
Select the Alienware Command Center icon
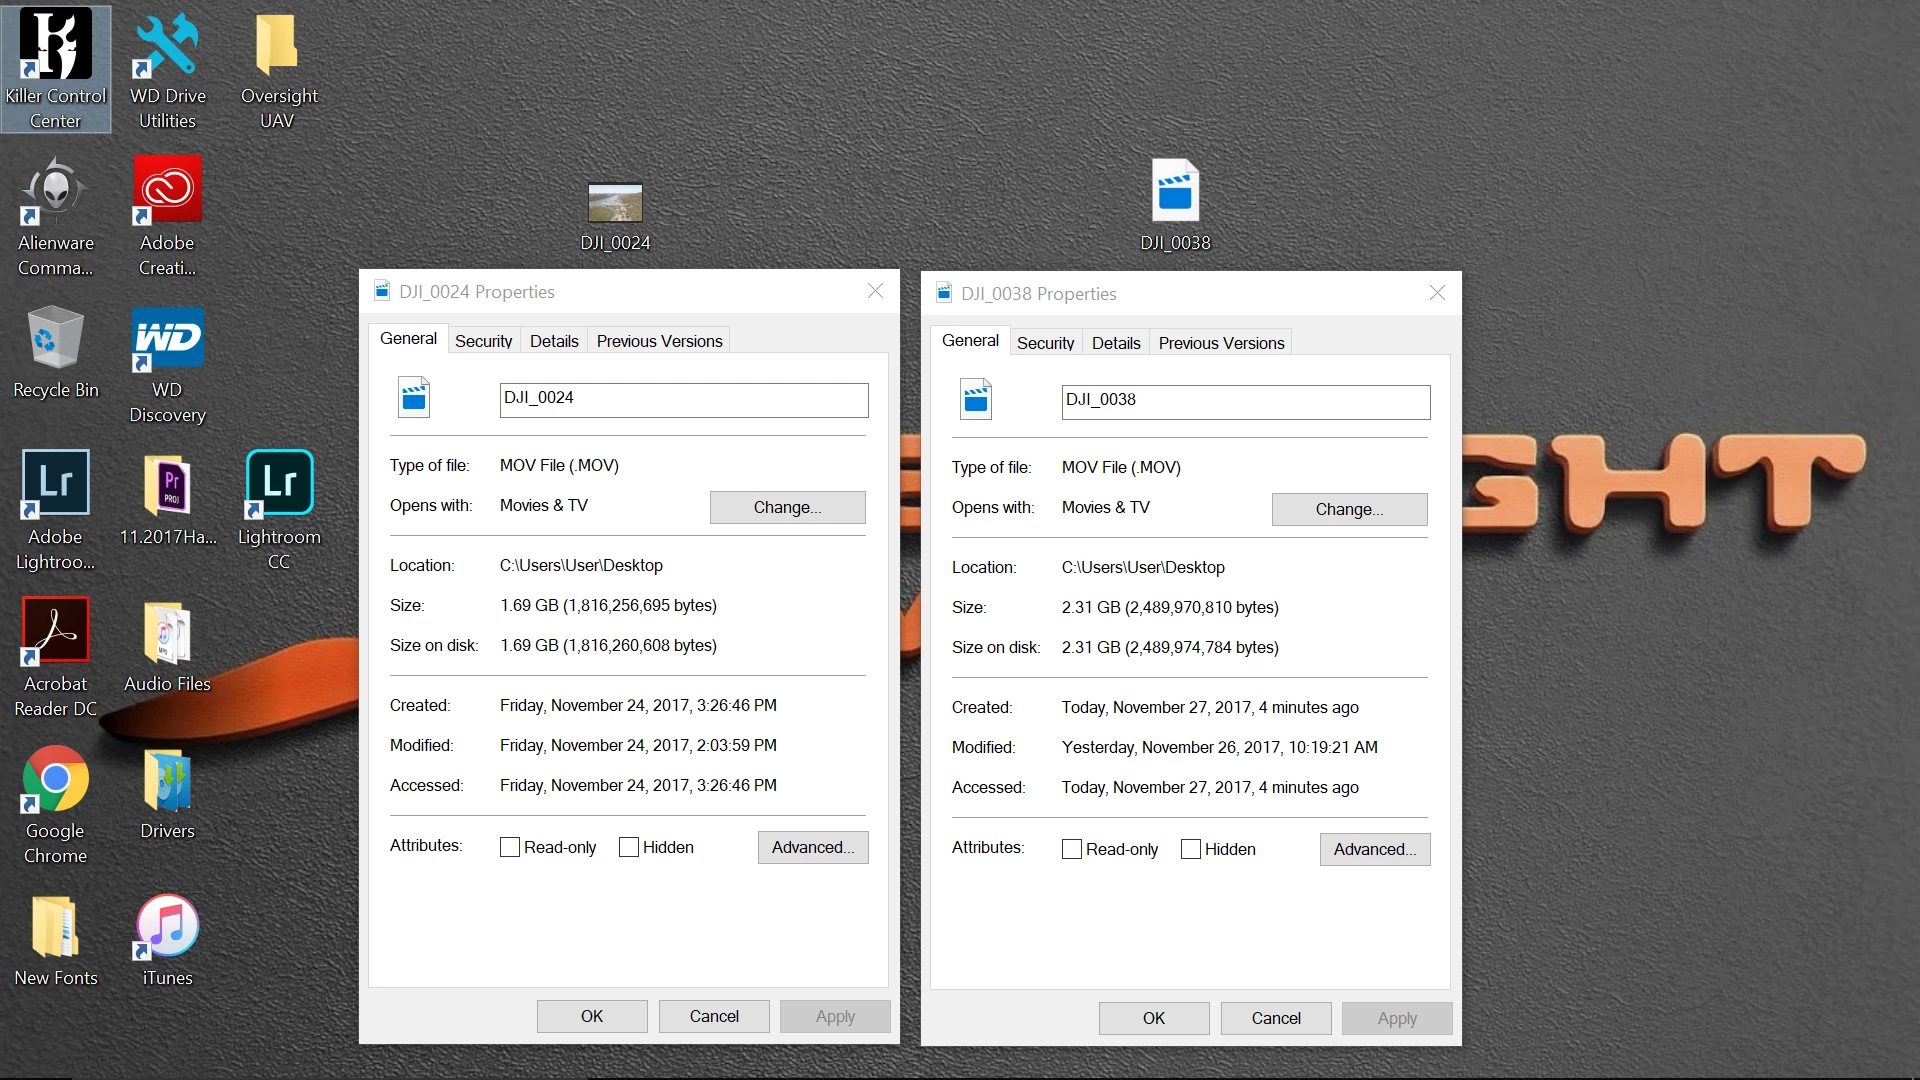click(56, 191)
